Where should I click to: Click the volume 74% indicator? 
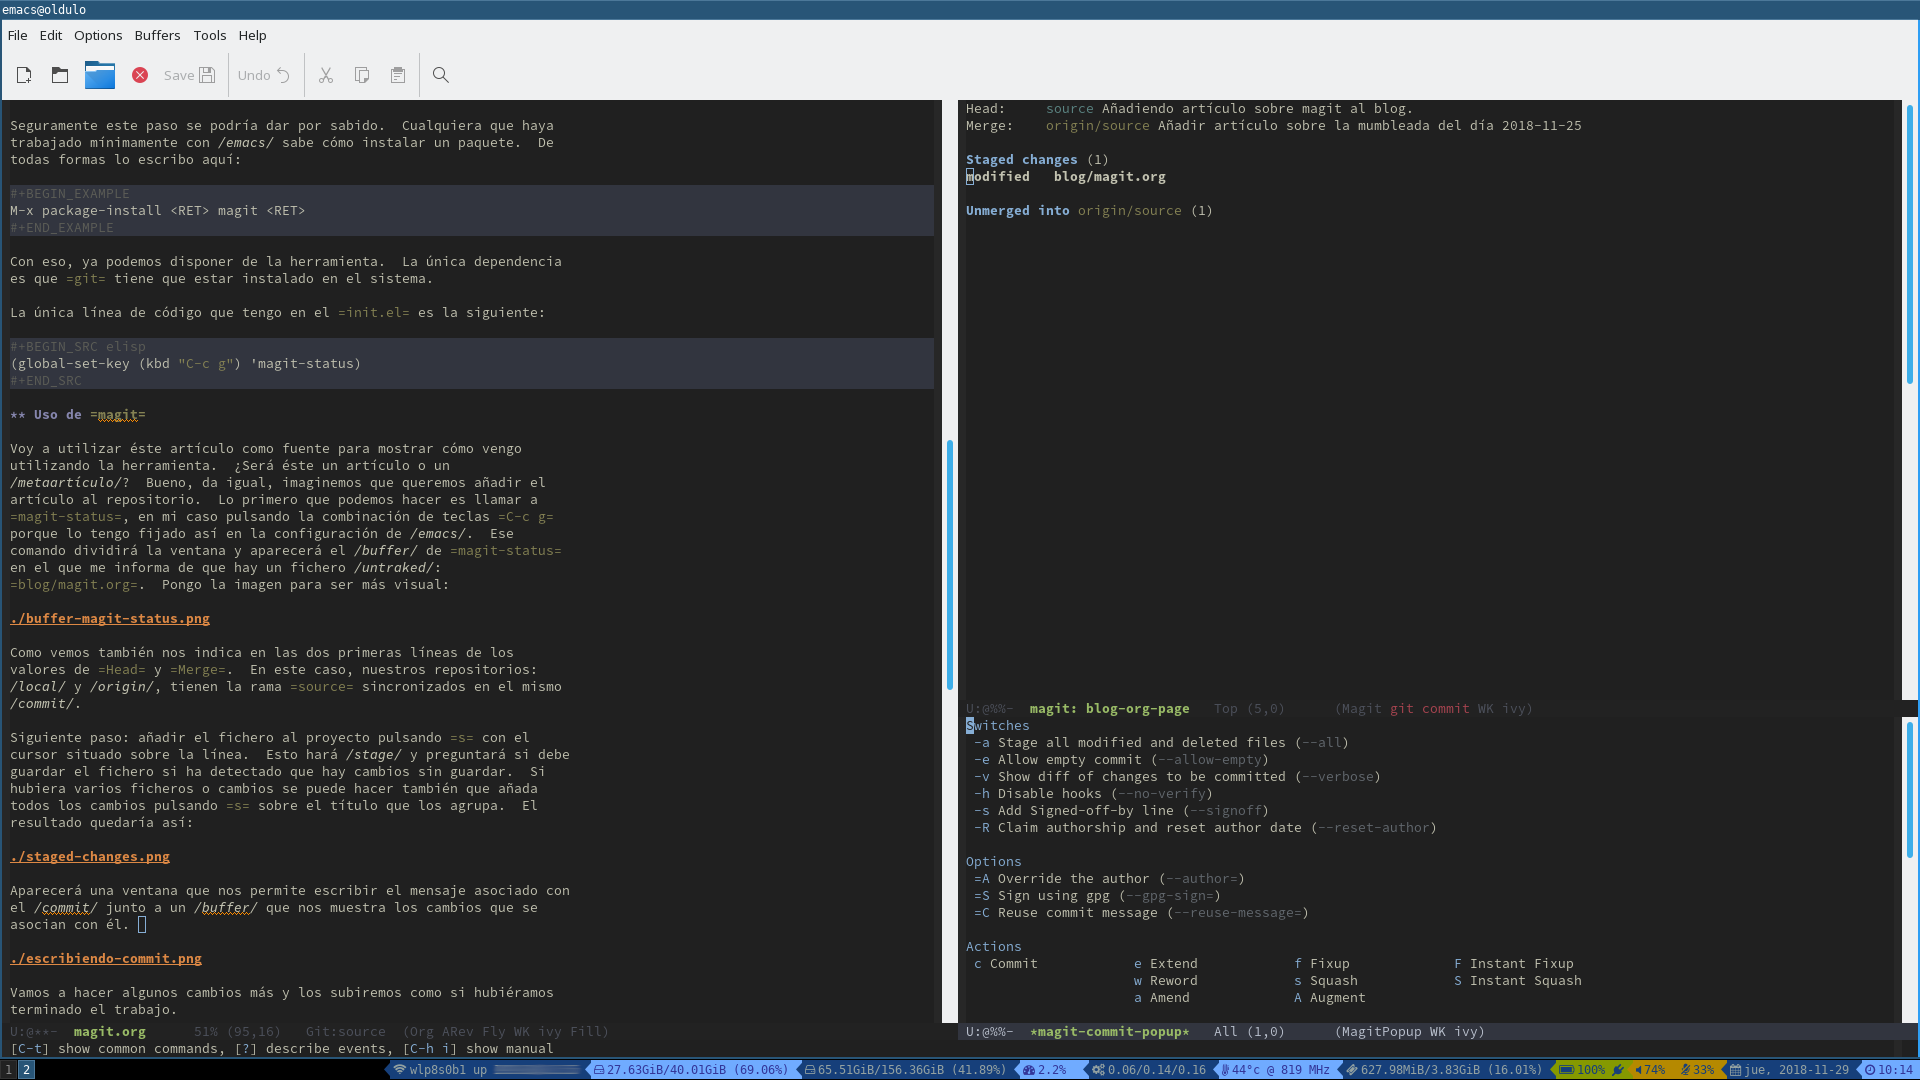click(1650, 1070)
